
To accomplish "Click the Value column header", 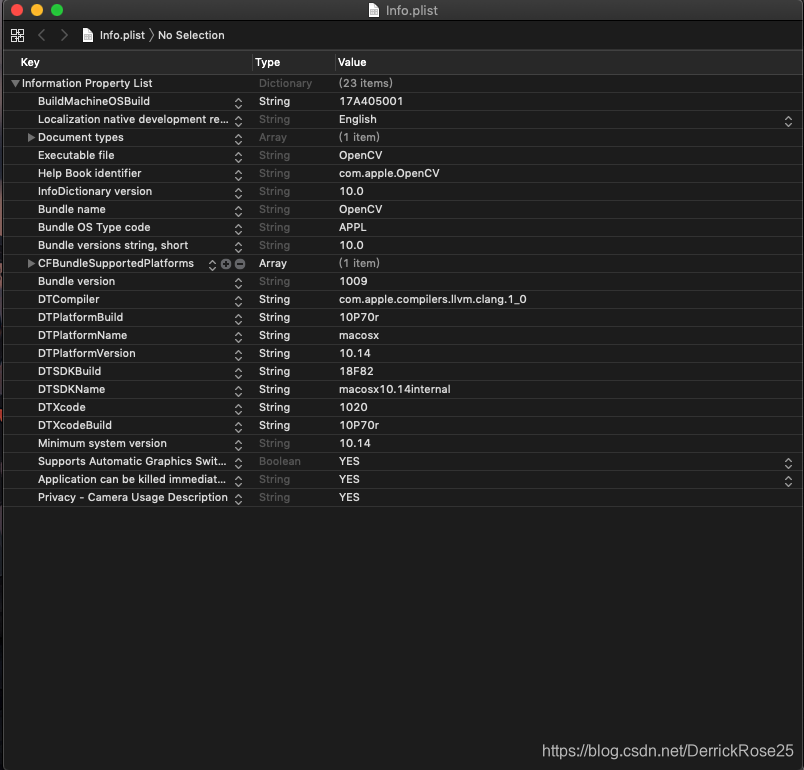I will [352, 62].
